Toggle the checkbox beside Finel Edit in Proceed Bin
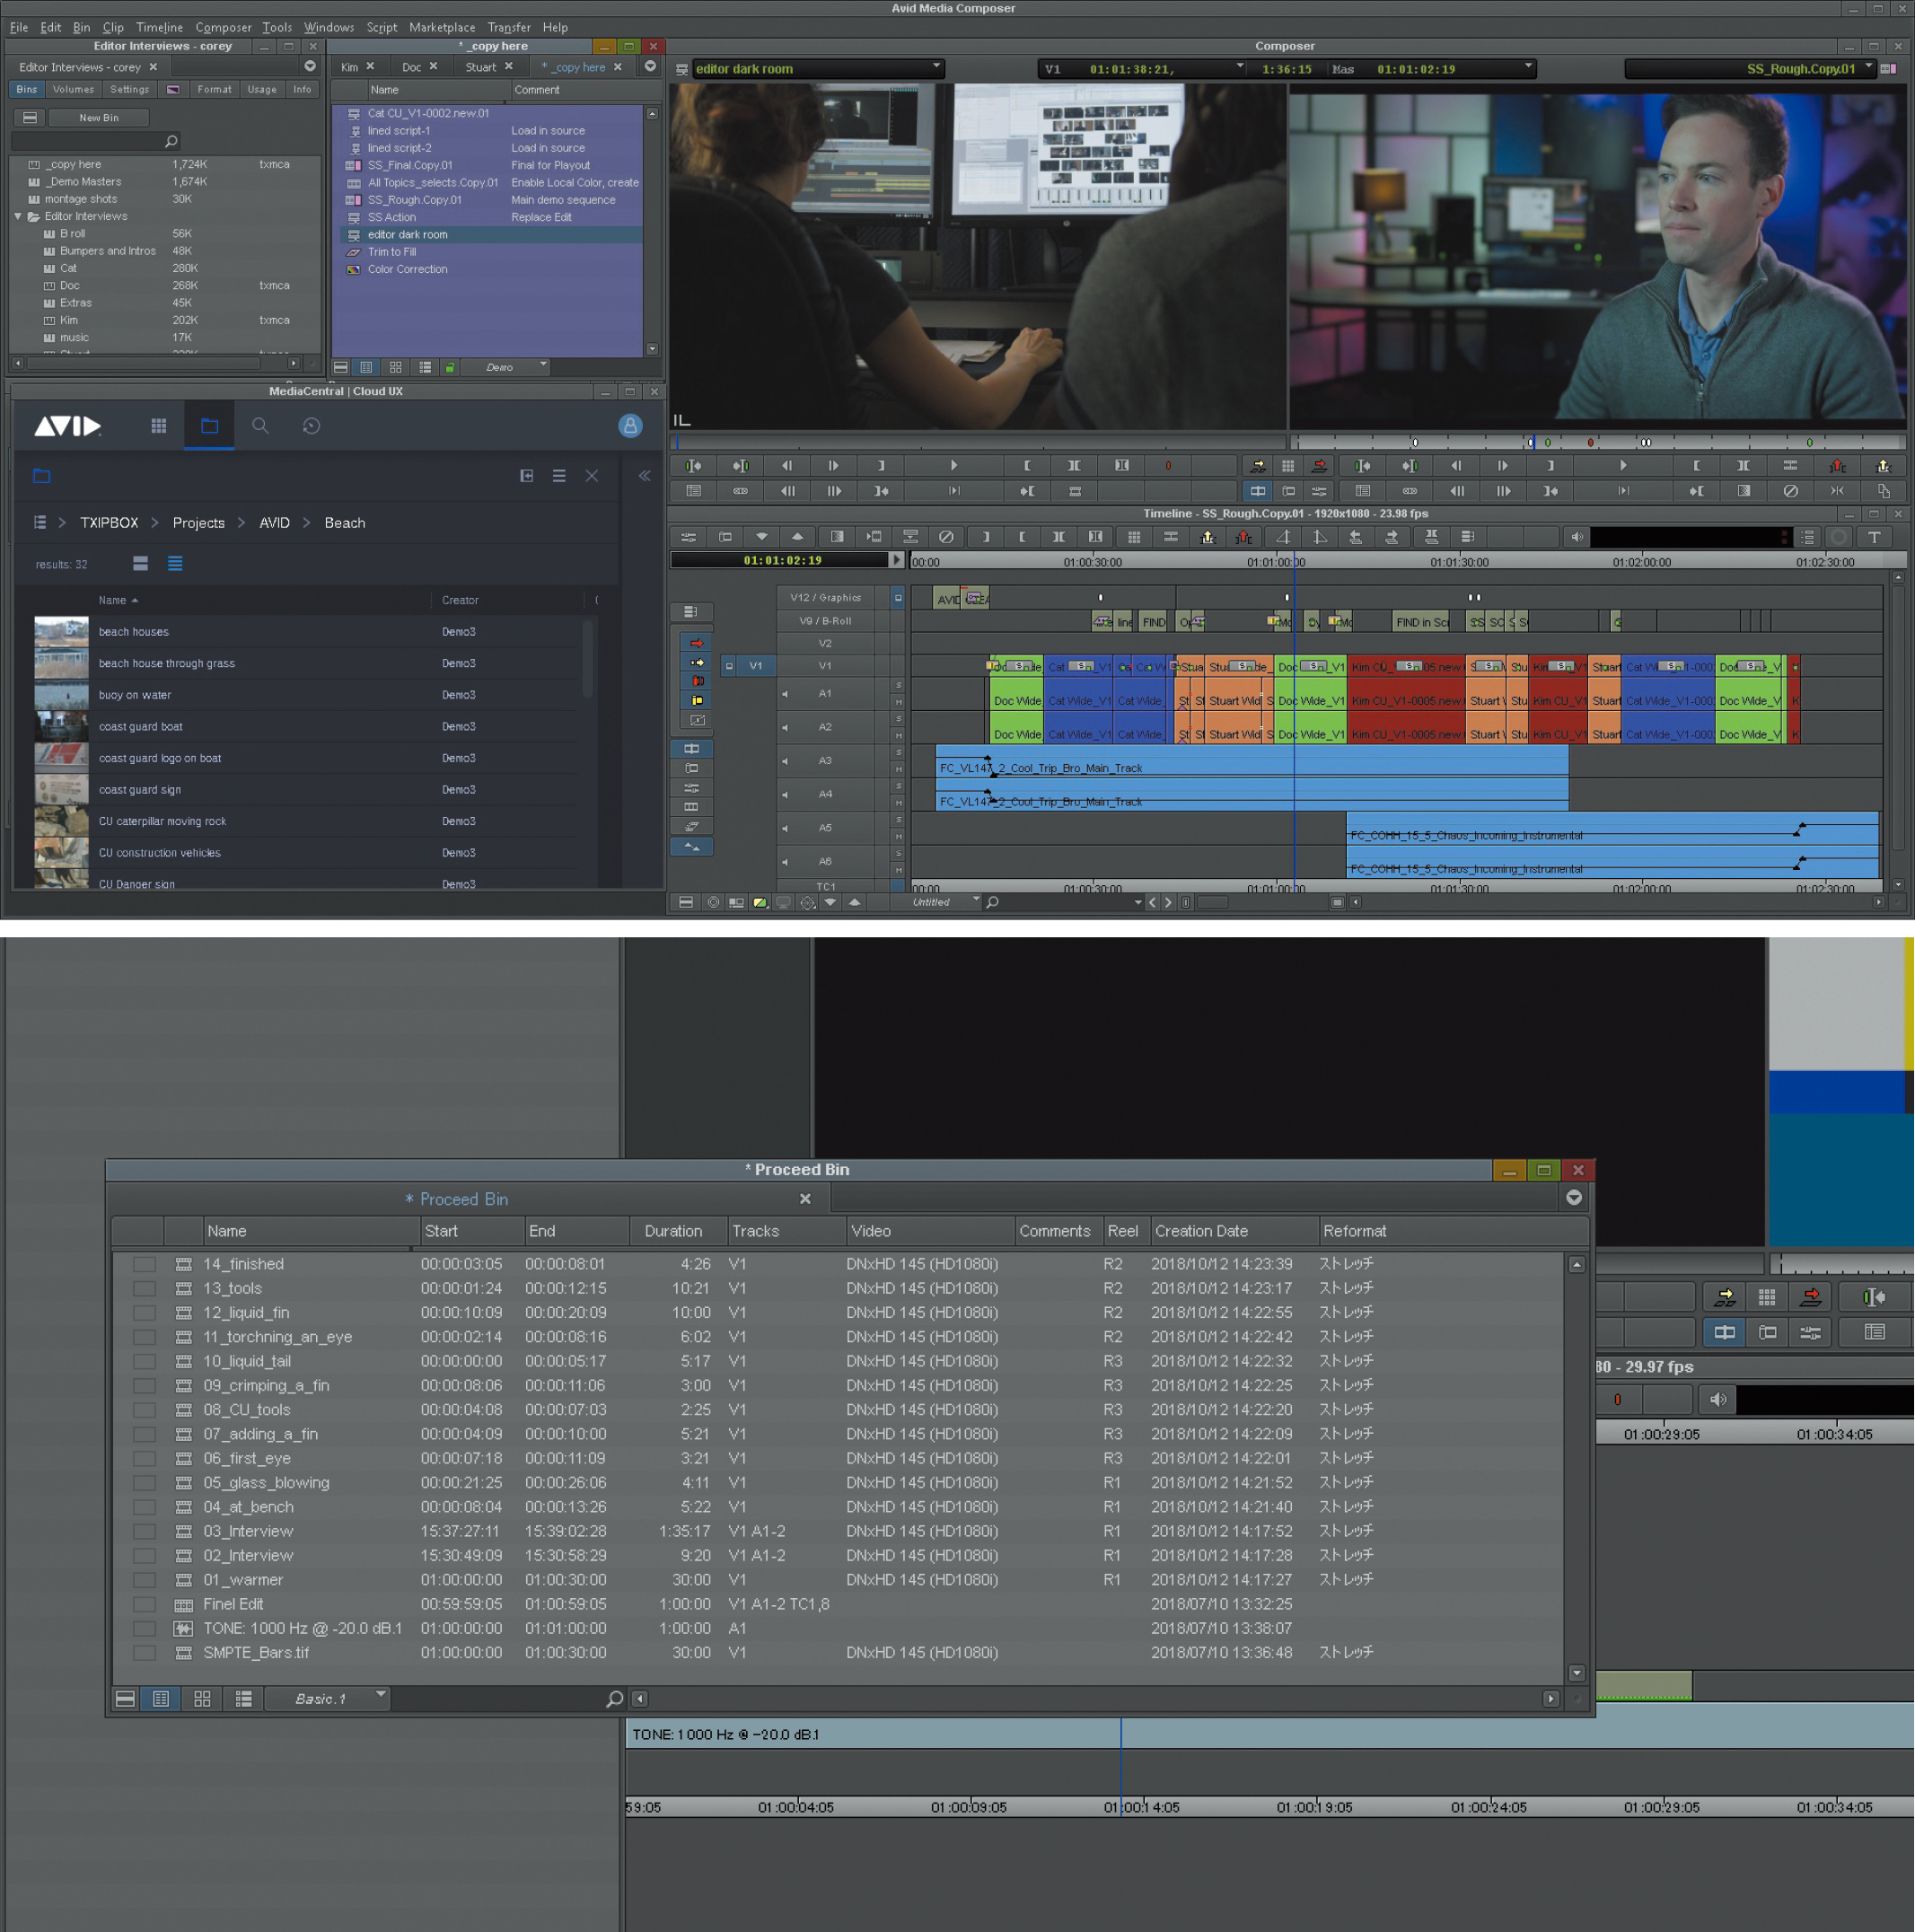1915x1932 pixels. (x=144, y=1604)
